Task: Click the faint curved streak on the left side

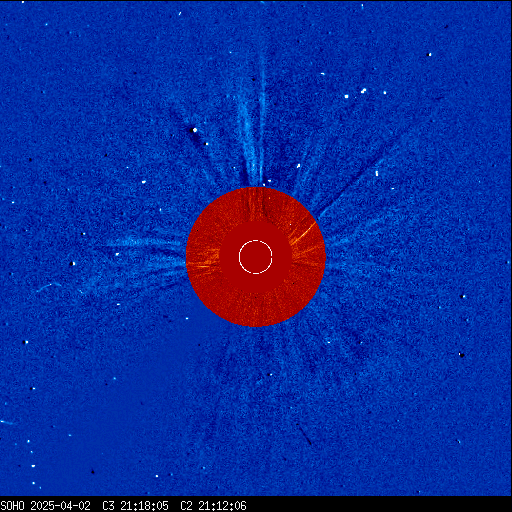Action: click(49, 287)
